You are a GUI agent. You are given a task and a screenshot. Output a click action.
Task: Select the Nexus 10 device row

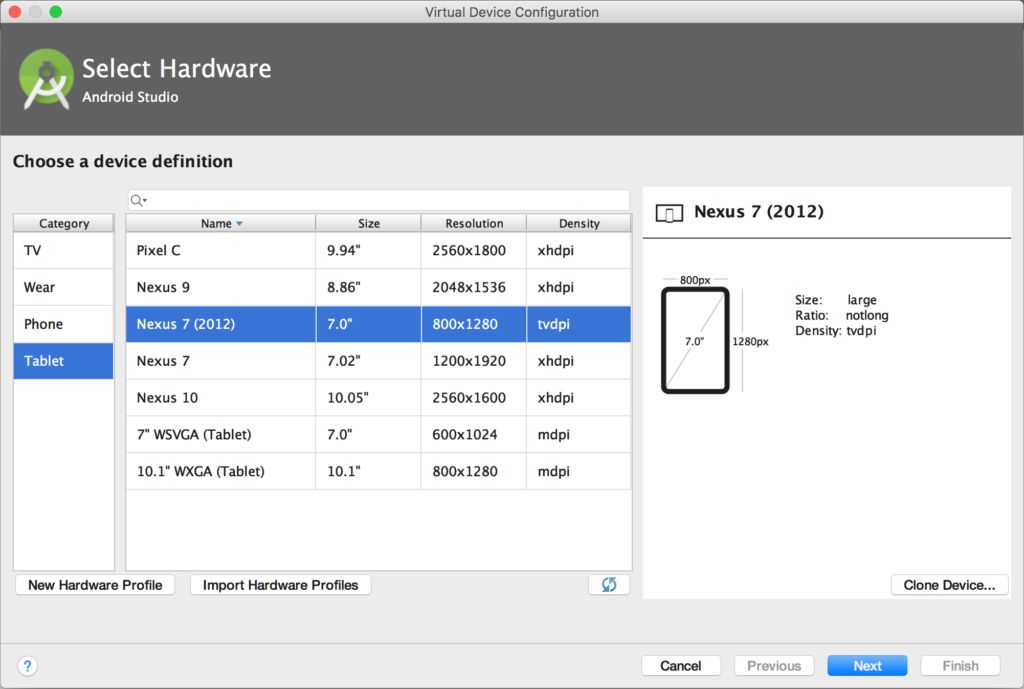tap(379, 398)
